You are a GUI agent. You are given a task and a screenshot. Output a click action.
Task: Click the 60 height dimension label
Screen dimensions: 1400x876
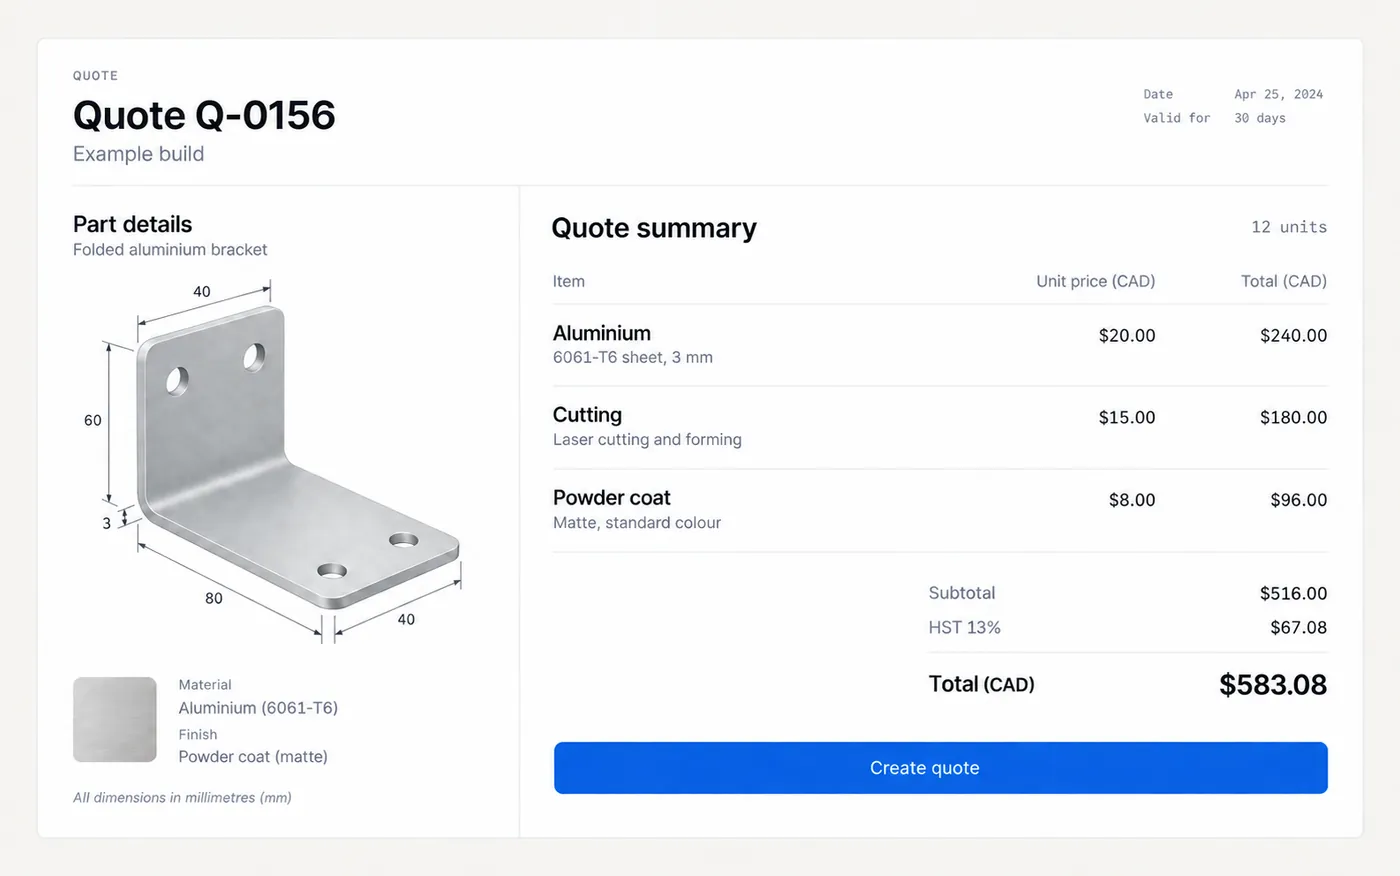pos(93,420)
